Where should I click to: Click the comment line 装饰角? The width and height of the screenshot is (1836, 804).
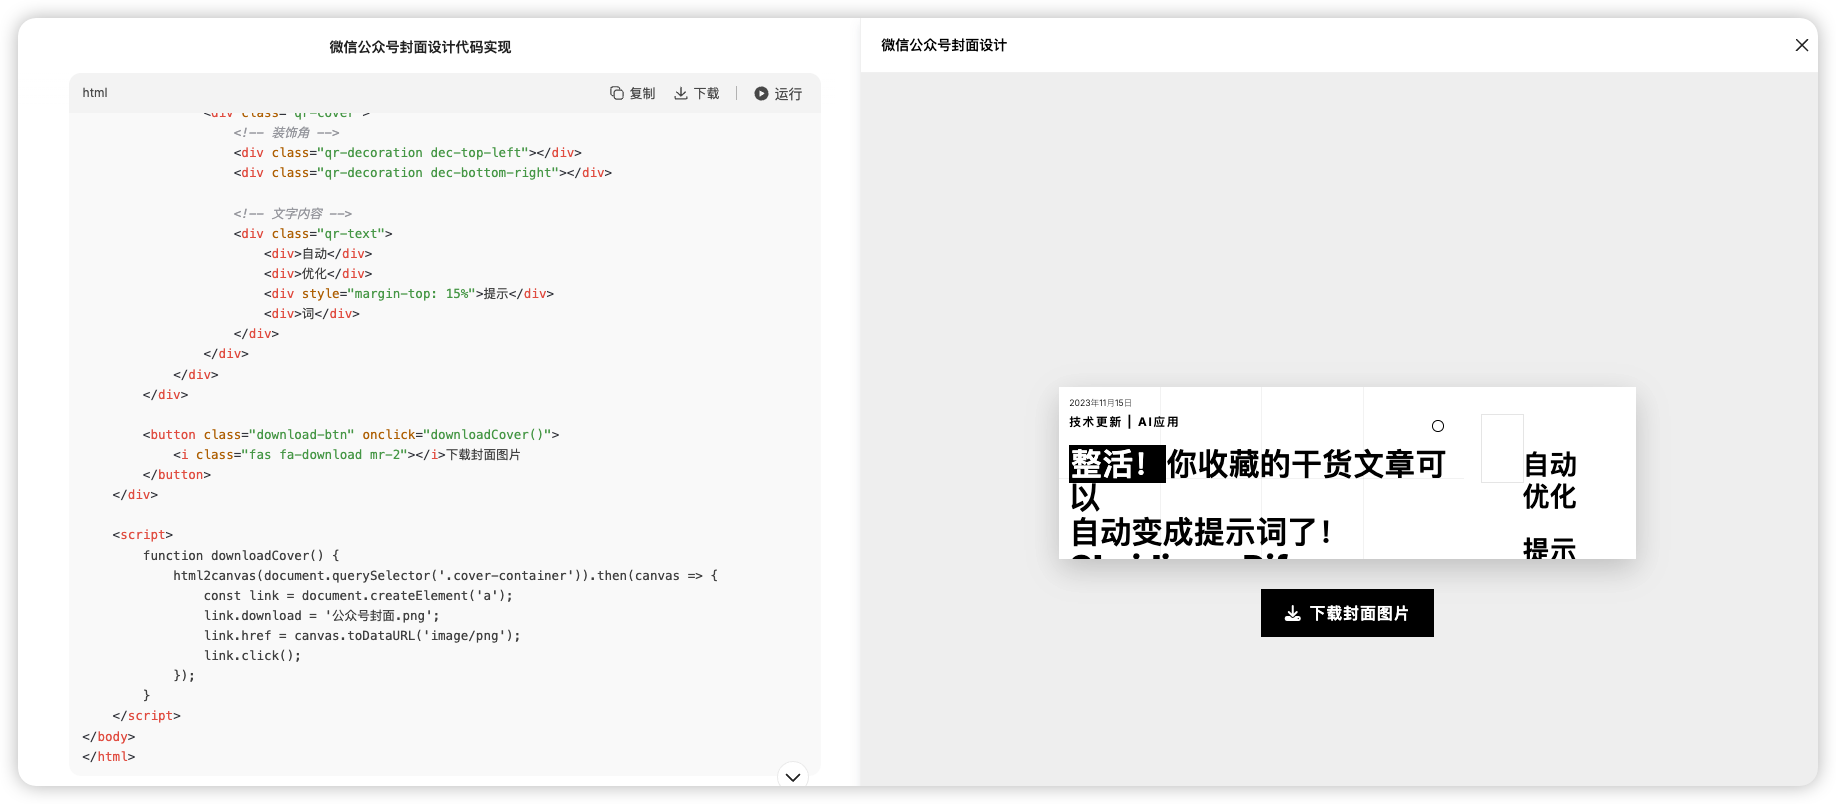tap(287, 132)
